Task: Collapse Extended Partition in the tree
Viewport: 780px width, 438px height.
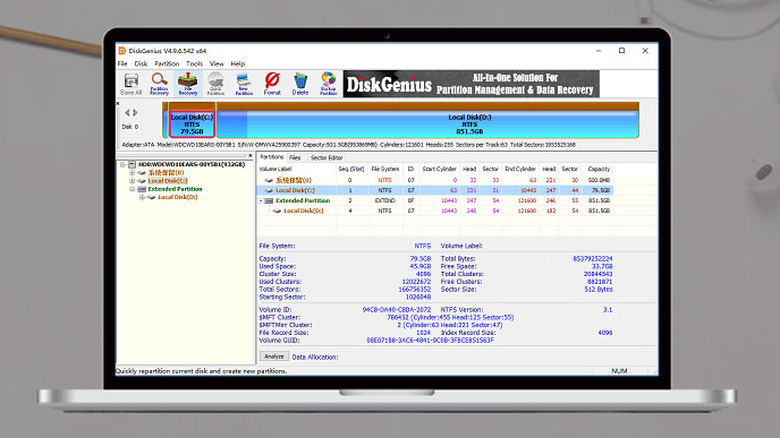Action: 132,189
